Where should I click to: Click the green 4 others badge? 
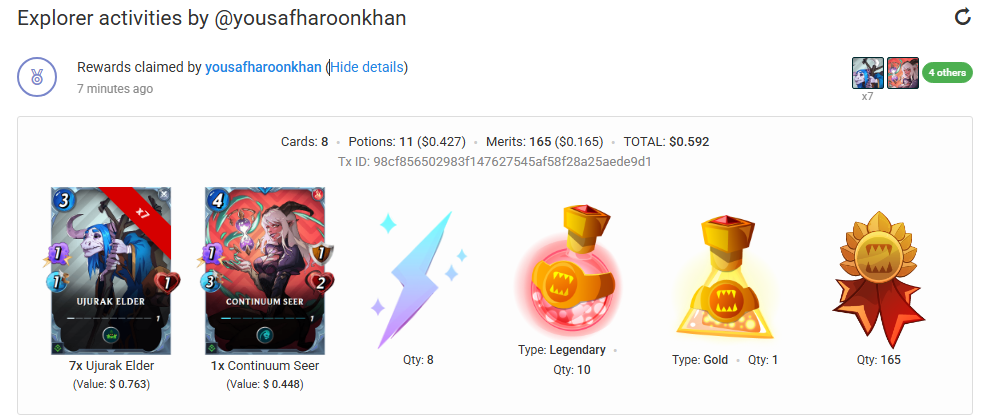[947, 72]
